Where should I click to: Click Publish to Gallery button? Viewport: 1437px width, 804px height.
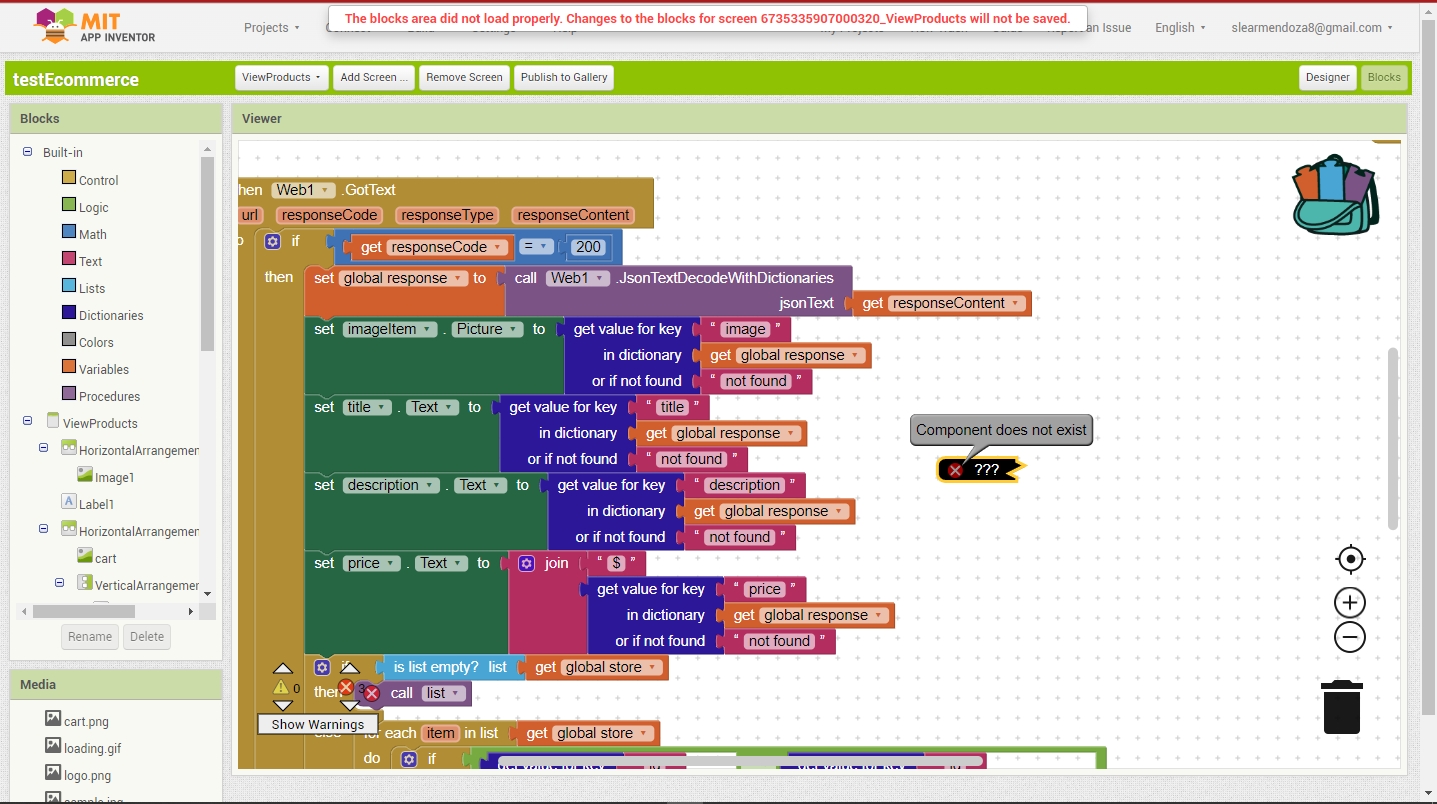(563, 77)
